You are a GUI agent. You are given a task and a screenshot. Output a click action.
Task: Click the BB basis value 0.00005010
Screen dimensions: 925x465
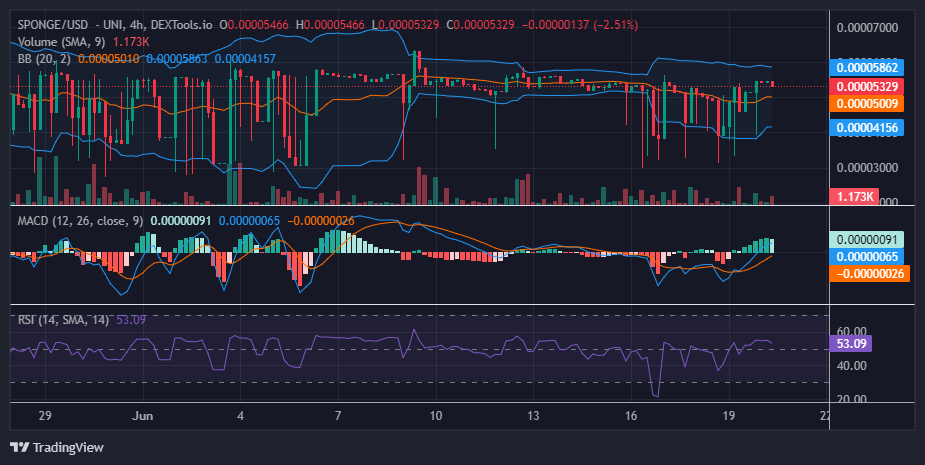coord(109,59)
